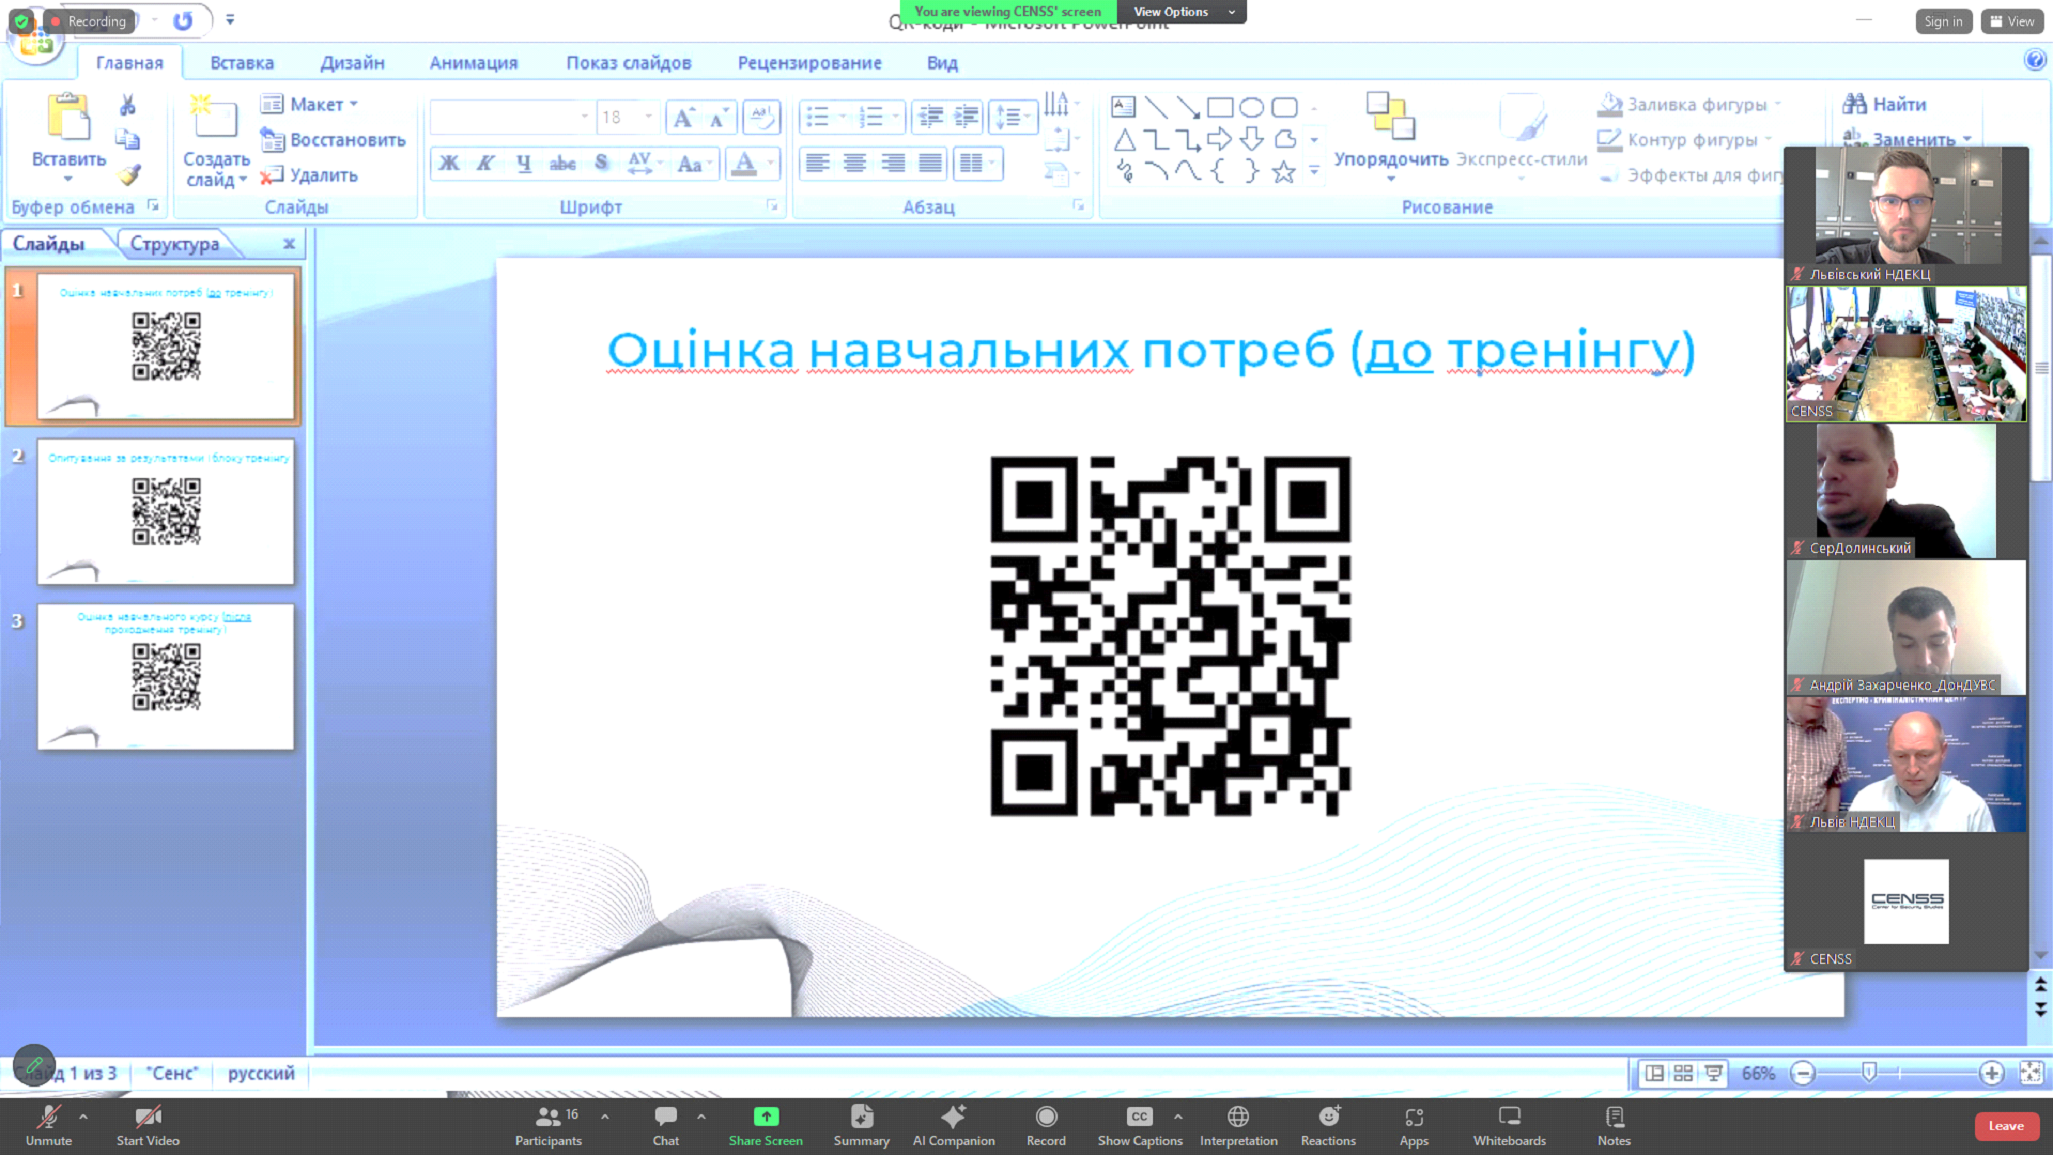
Task: Click the Sign in button
Action: point(1942,22)
